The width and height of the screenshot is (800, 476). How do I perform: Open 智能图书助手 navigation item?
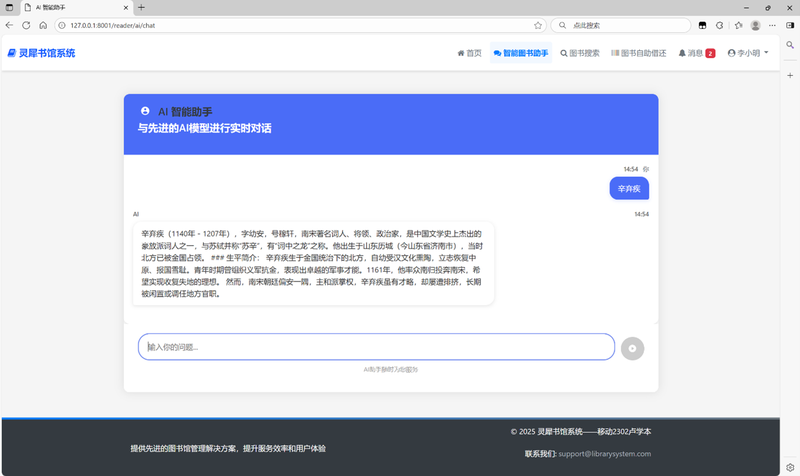click(521, 53)
